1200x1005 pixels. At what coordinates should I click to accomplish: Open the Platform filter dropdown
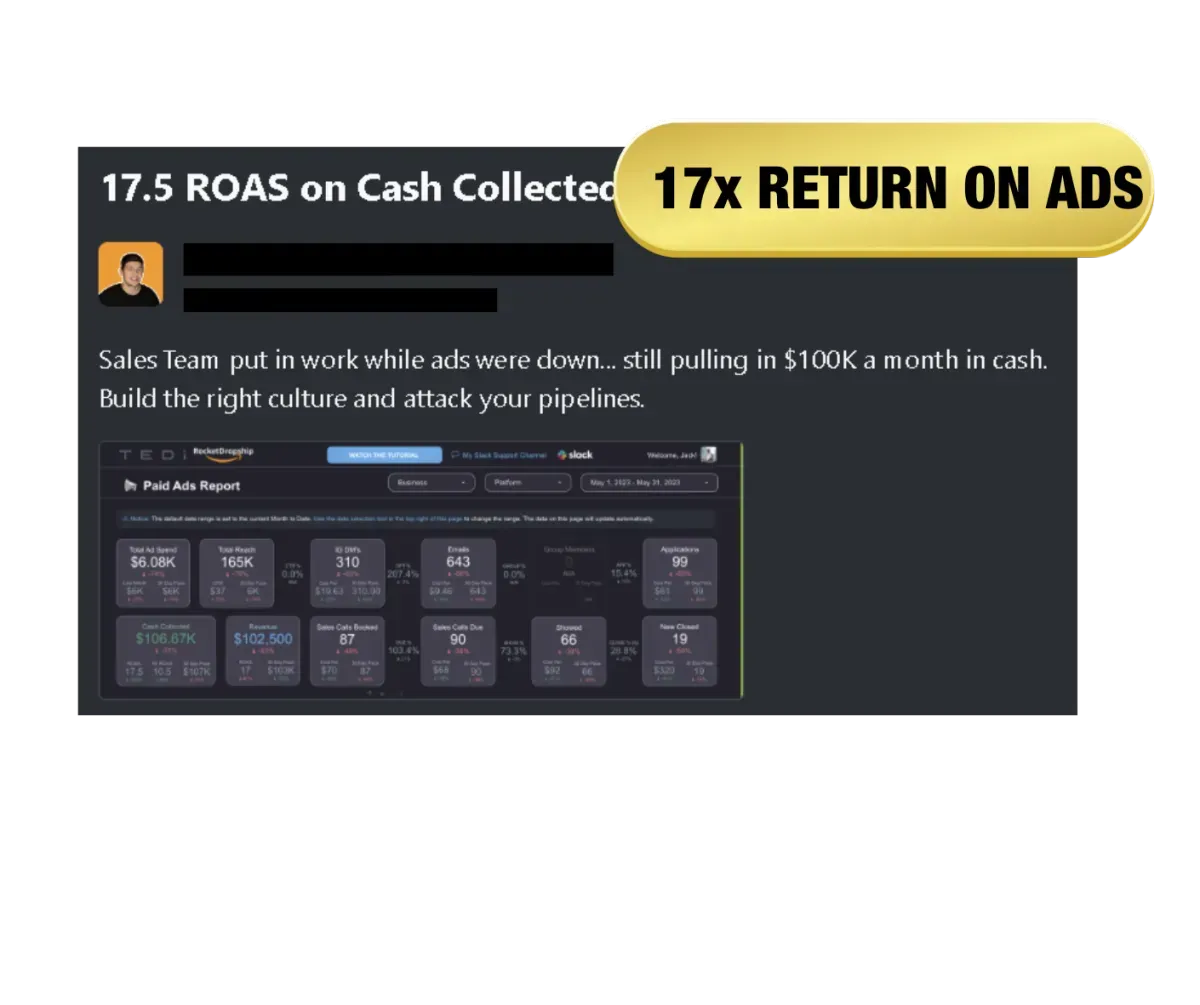pos(528,482)
